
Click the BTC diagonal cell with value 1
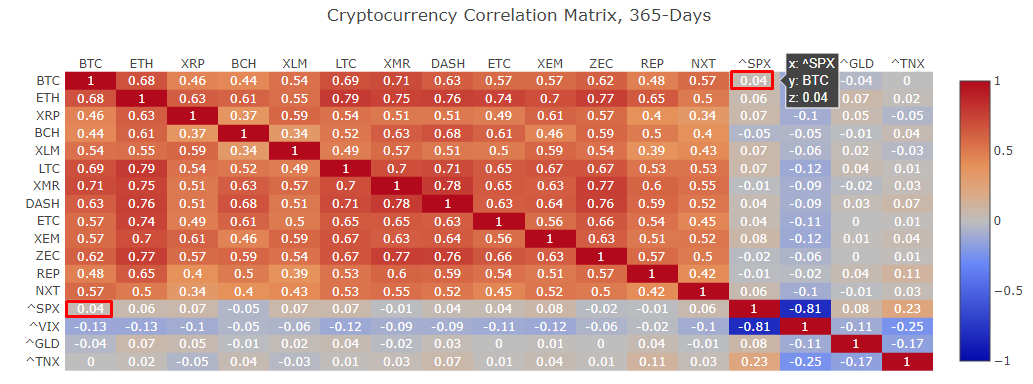[90, 81]
